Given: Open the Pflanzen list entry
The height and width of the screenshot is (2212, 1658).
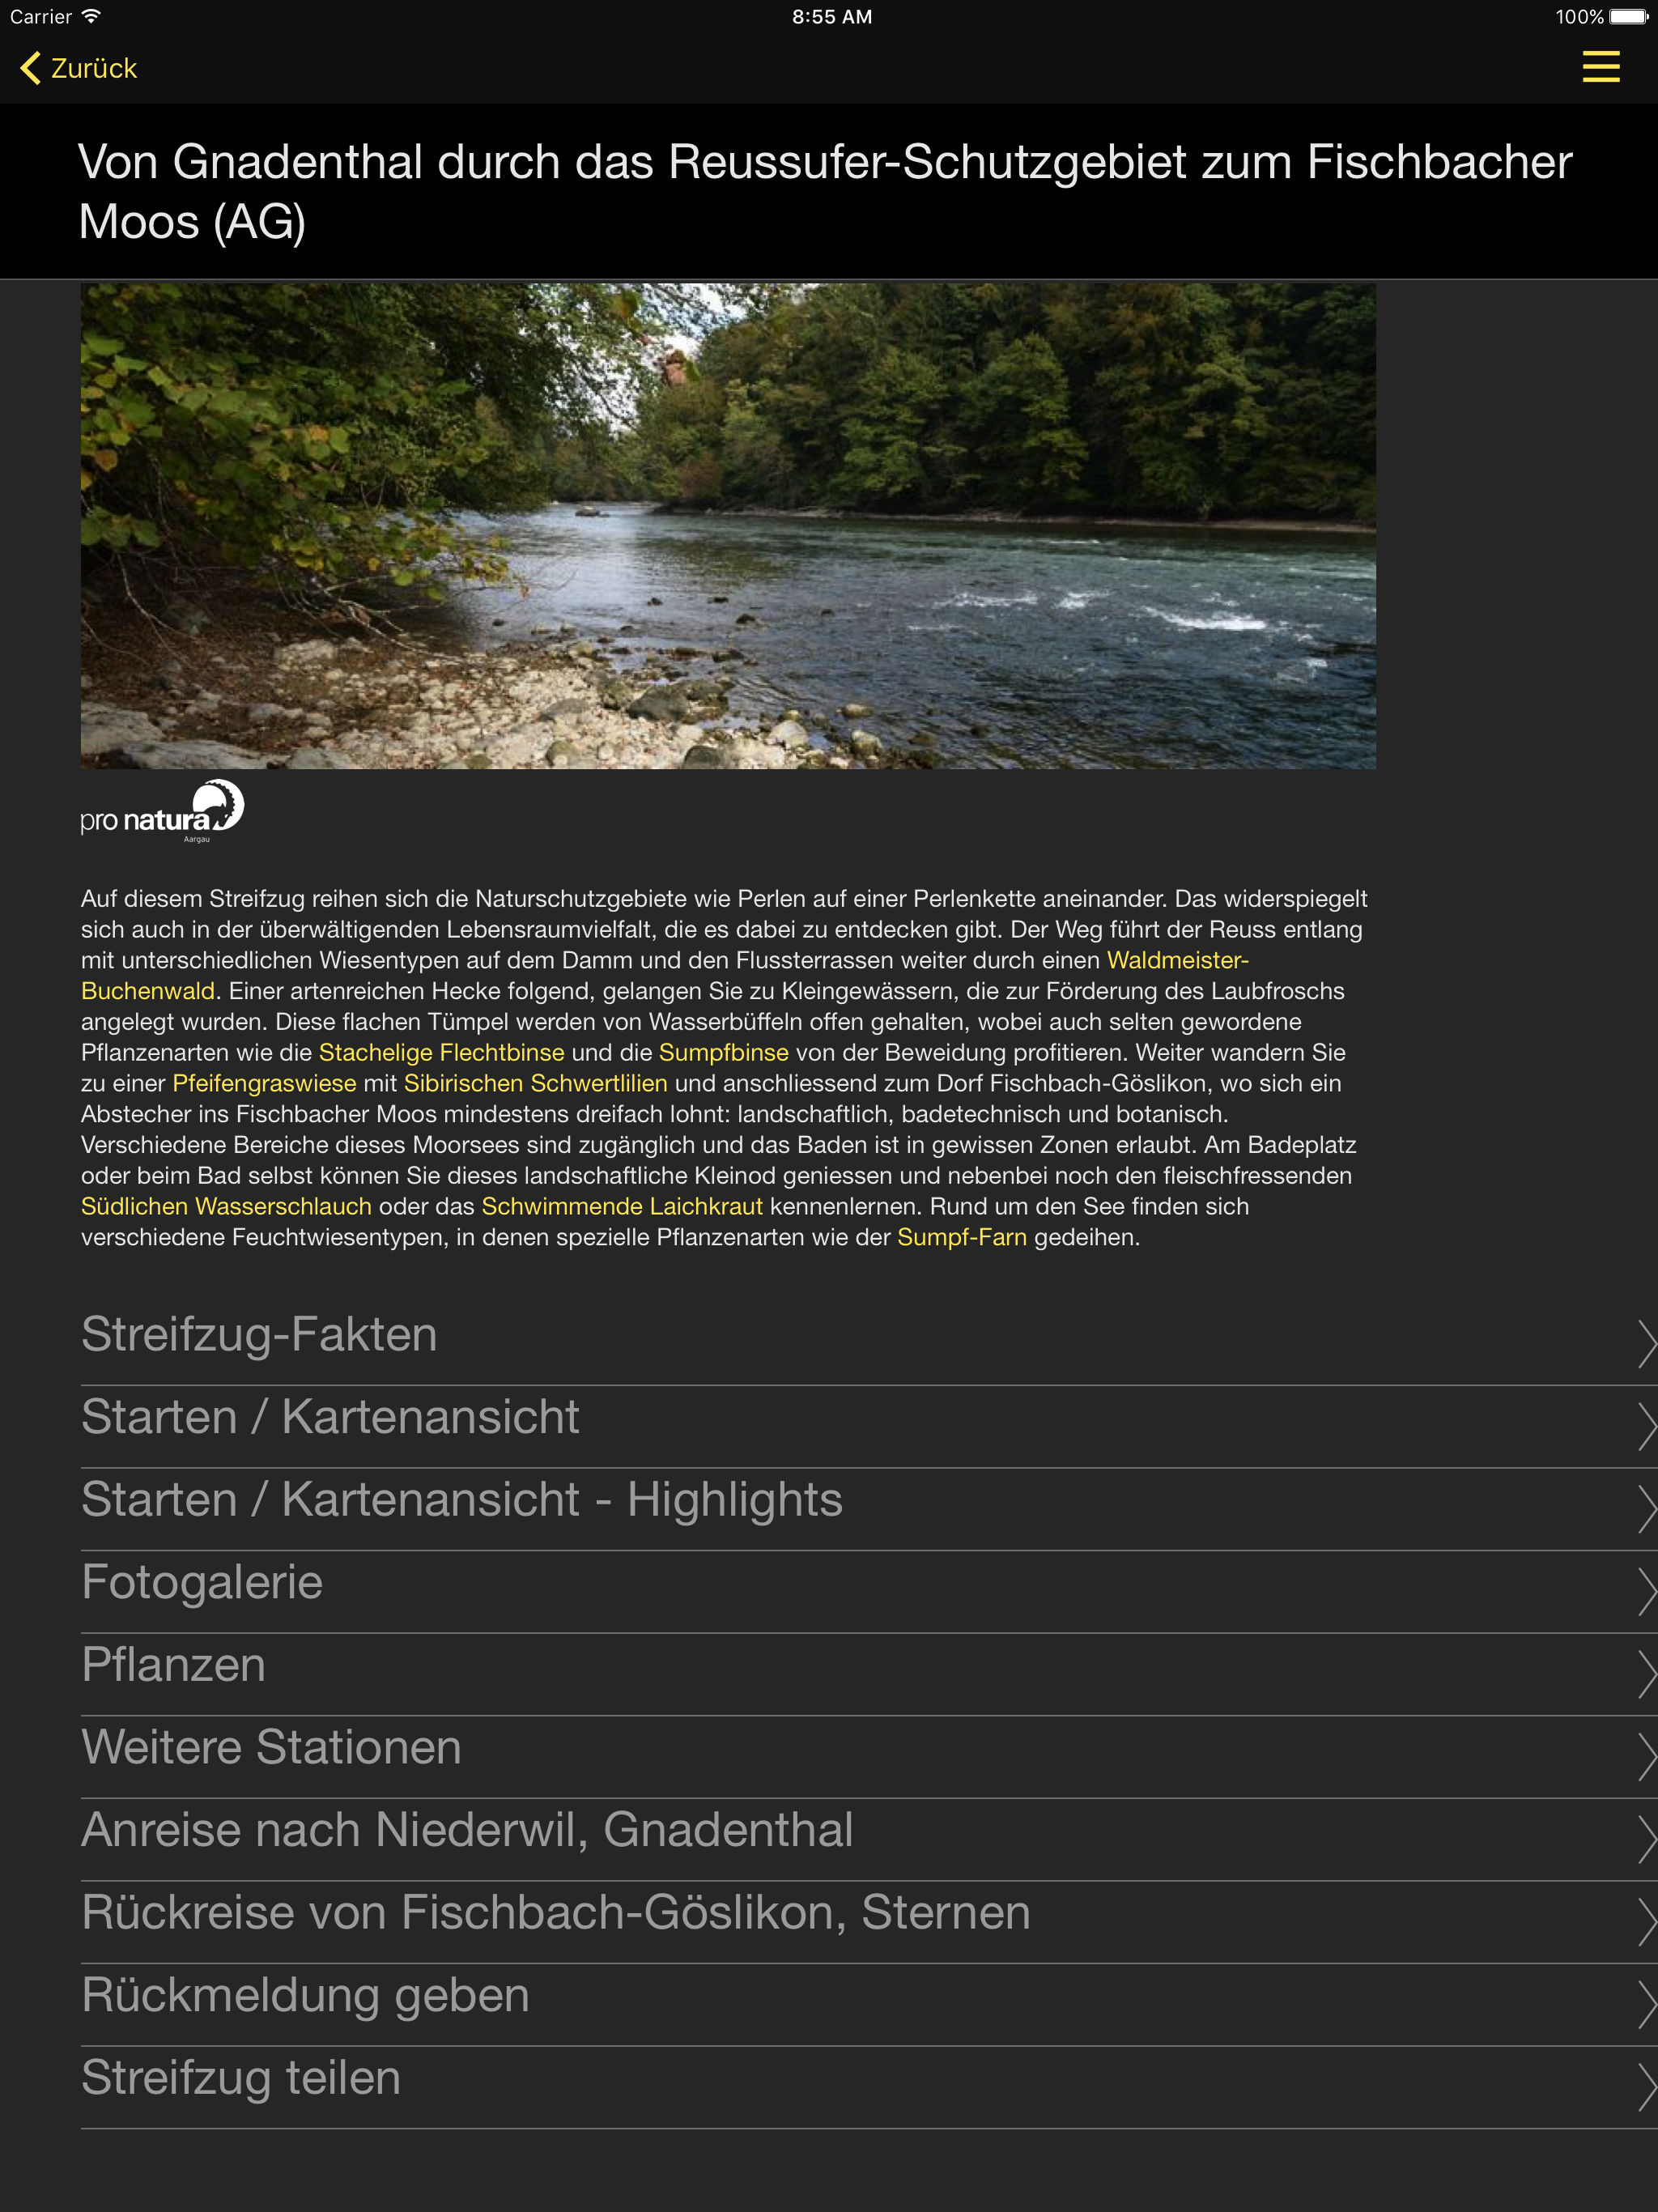Looking at the screenshot, I should coord(869,1673).
